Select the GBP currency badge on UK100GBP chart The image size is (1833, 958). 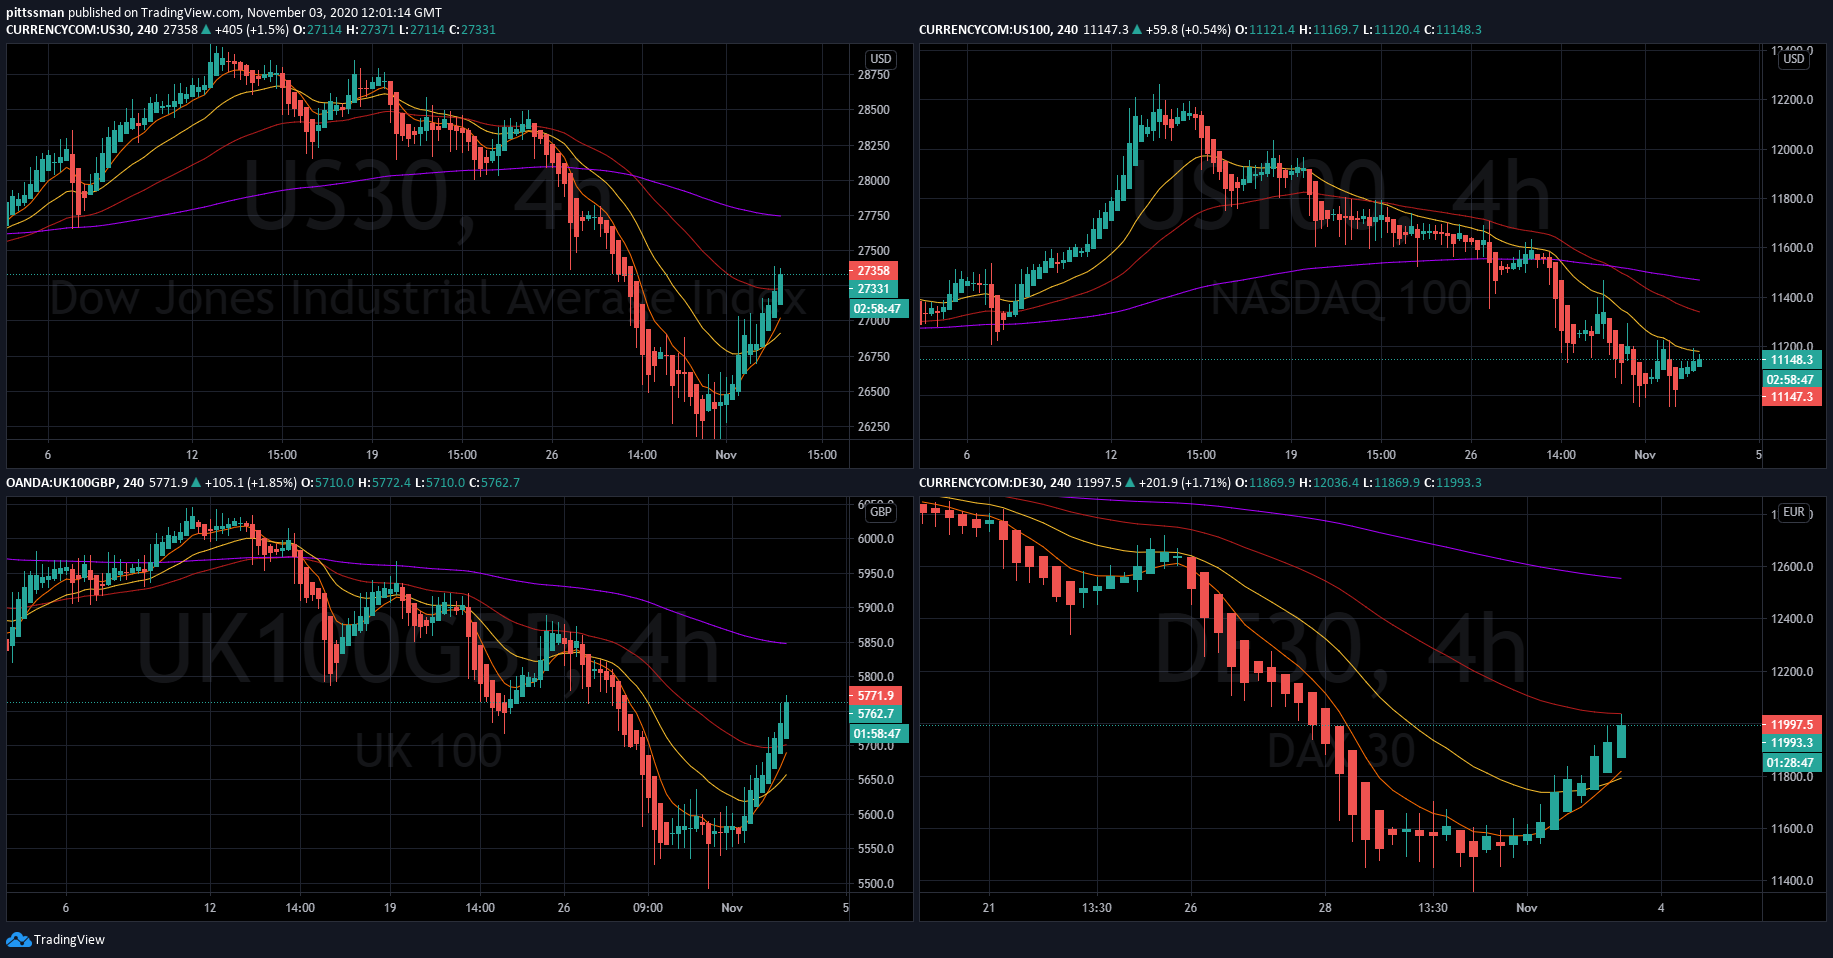click(x=880, y=512)
